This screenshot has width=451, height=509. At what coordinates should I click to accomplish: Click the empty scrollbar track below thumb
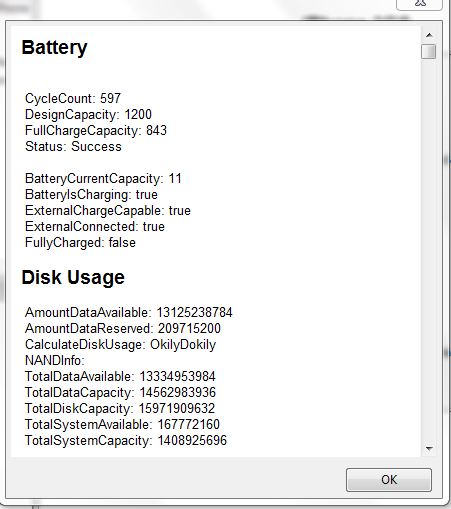429,250
